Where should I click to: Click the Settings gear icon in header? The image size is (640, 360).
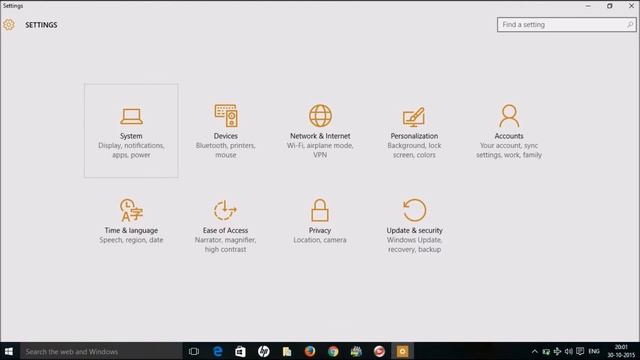(x=9, y=24)
